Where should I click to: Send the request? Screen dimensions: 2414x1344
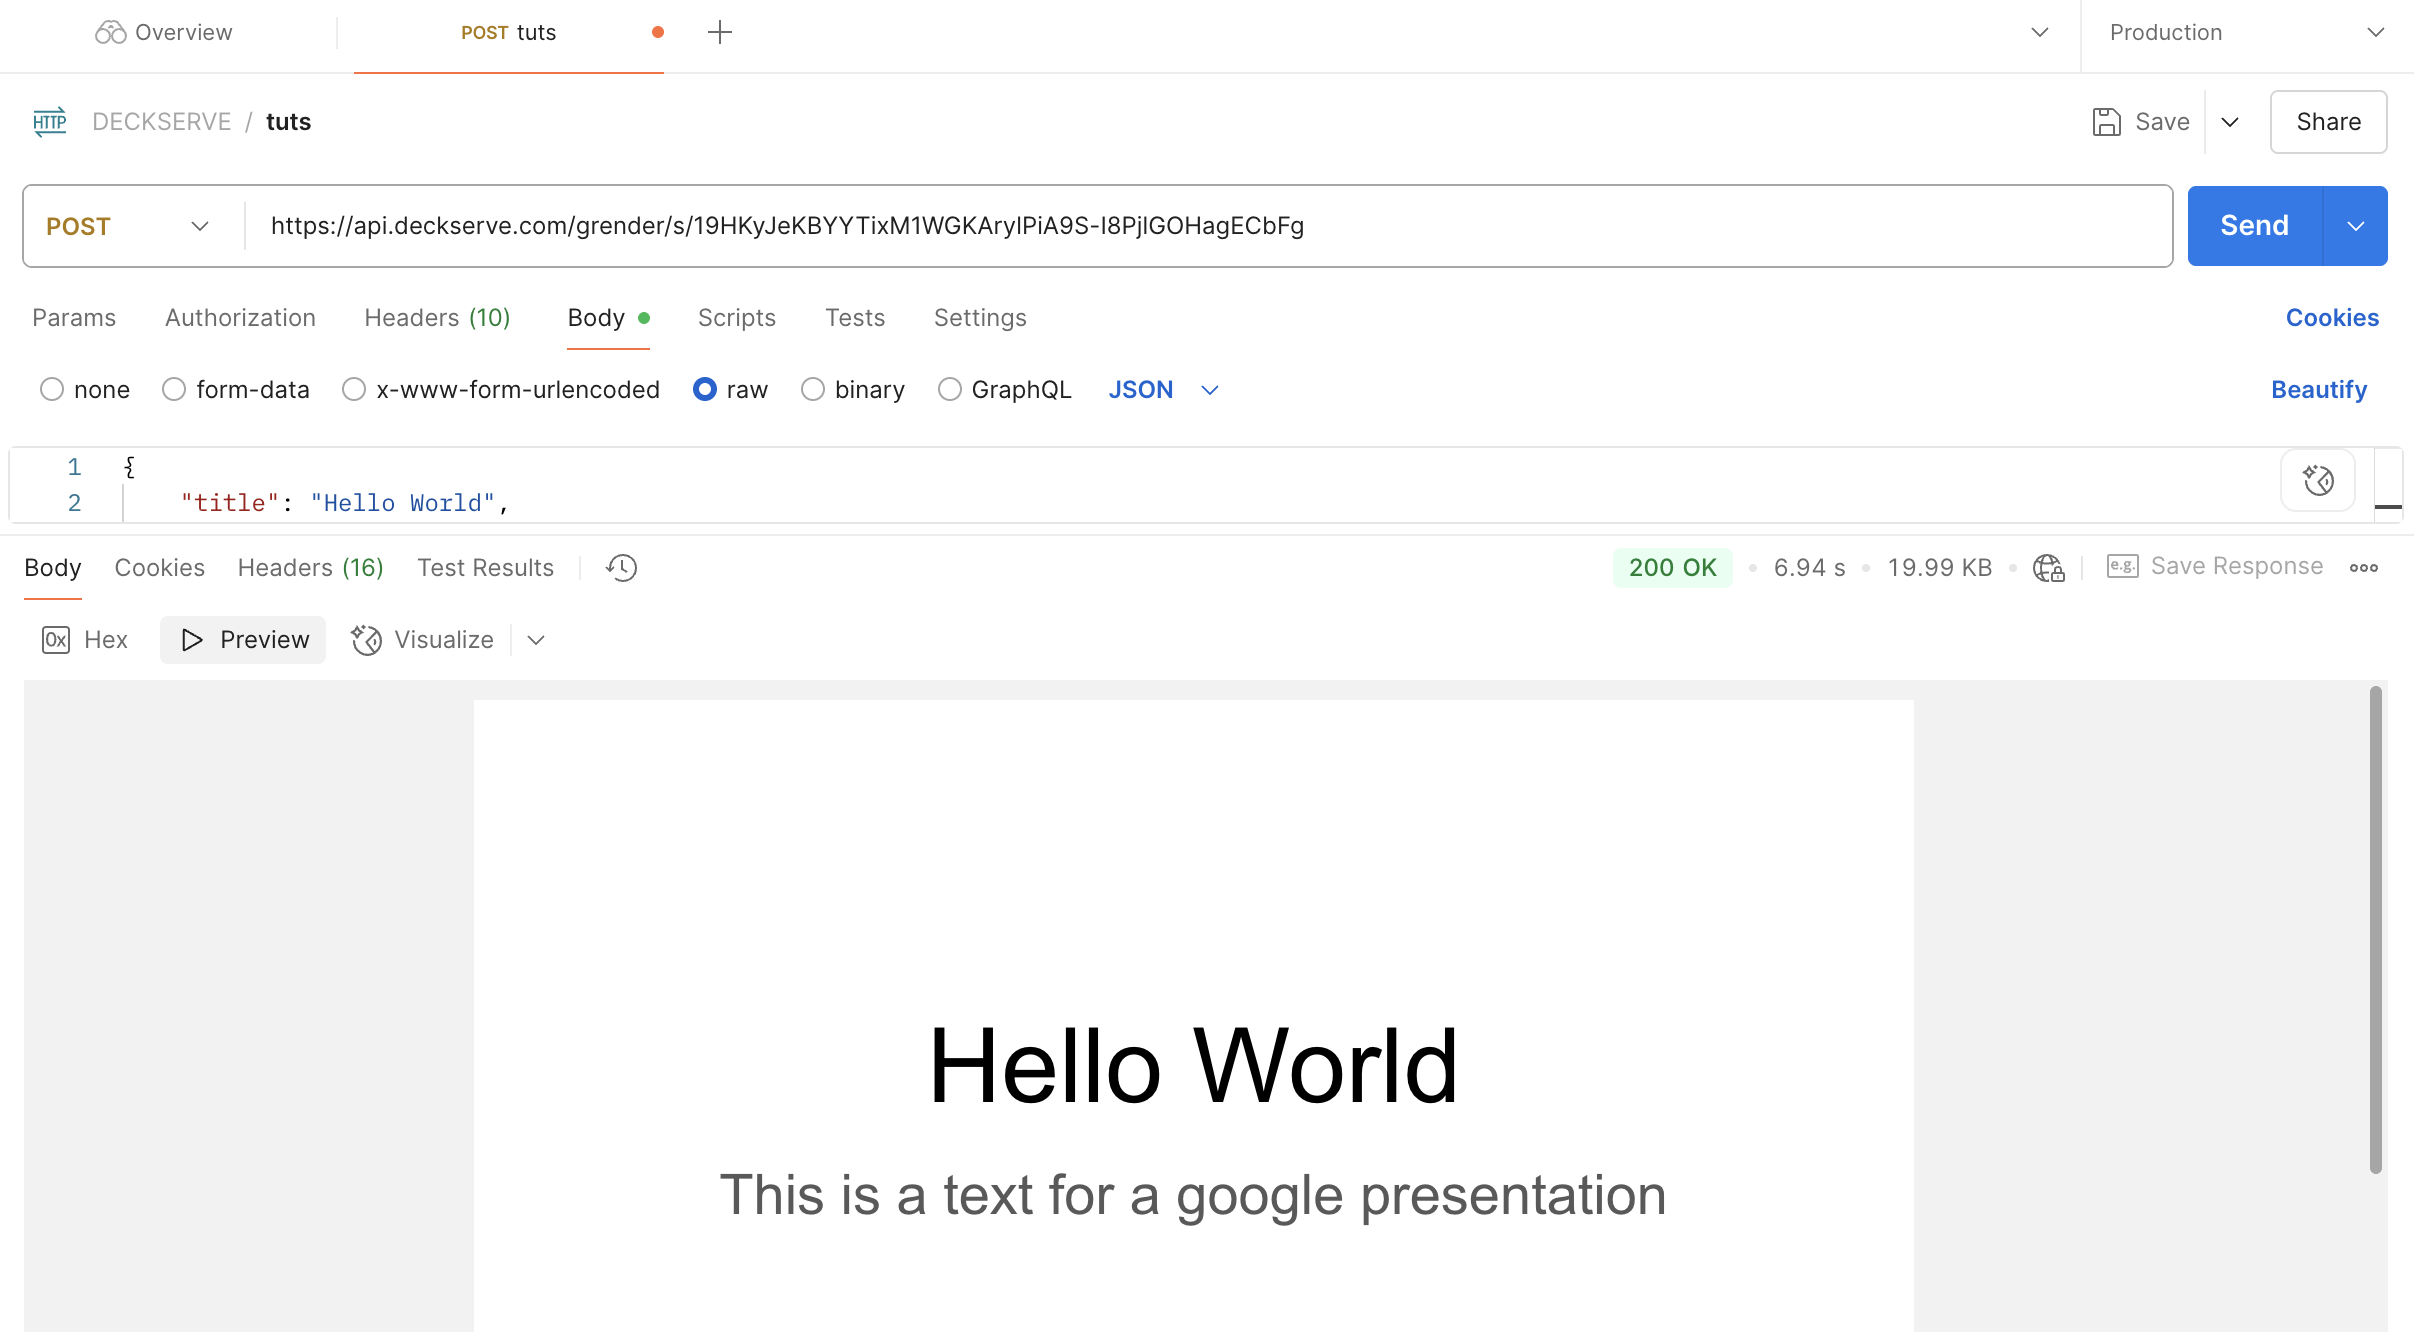click(2254, 226)
